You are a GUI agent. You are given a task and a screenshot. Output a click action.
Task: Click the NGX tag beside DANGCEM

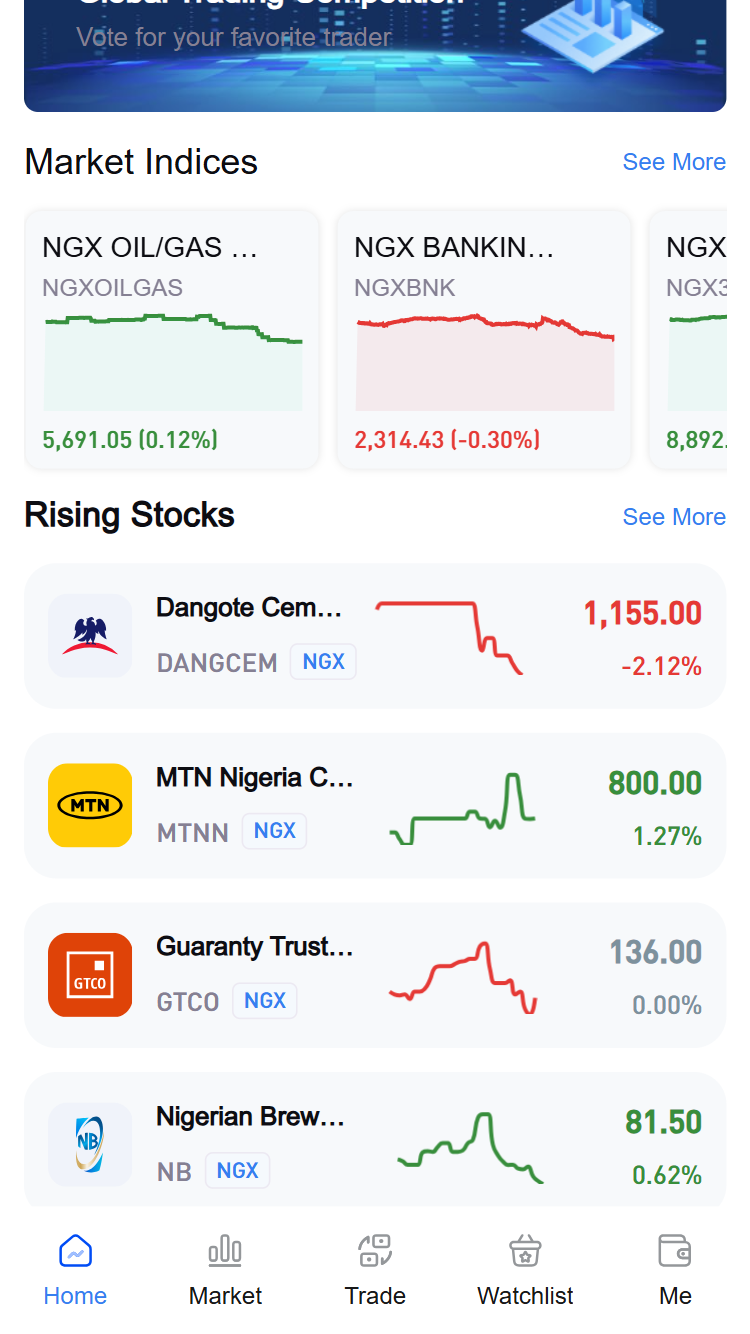coord(323,662)
